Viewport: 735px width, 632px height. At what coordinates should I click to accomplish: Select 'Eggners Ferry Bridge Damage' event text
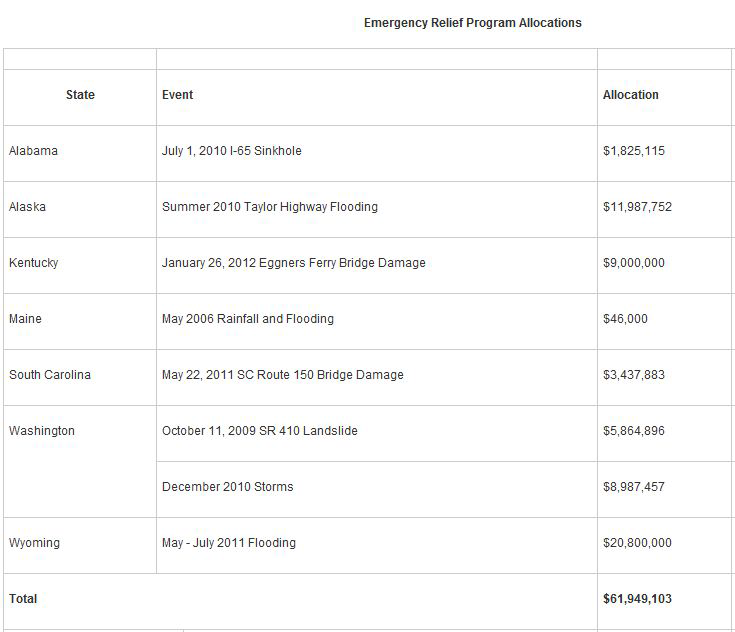coord(342,263)
